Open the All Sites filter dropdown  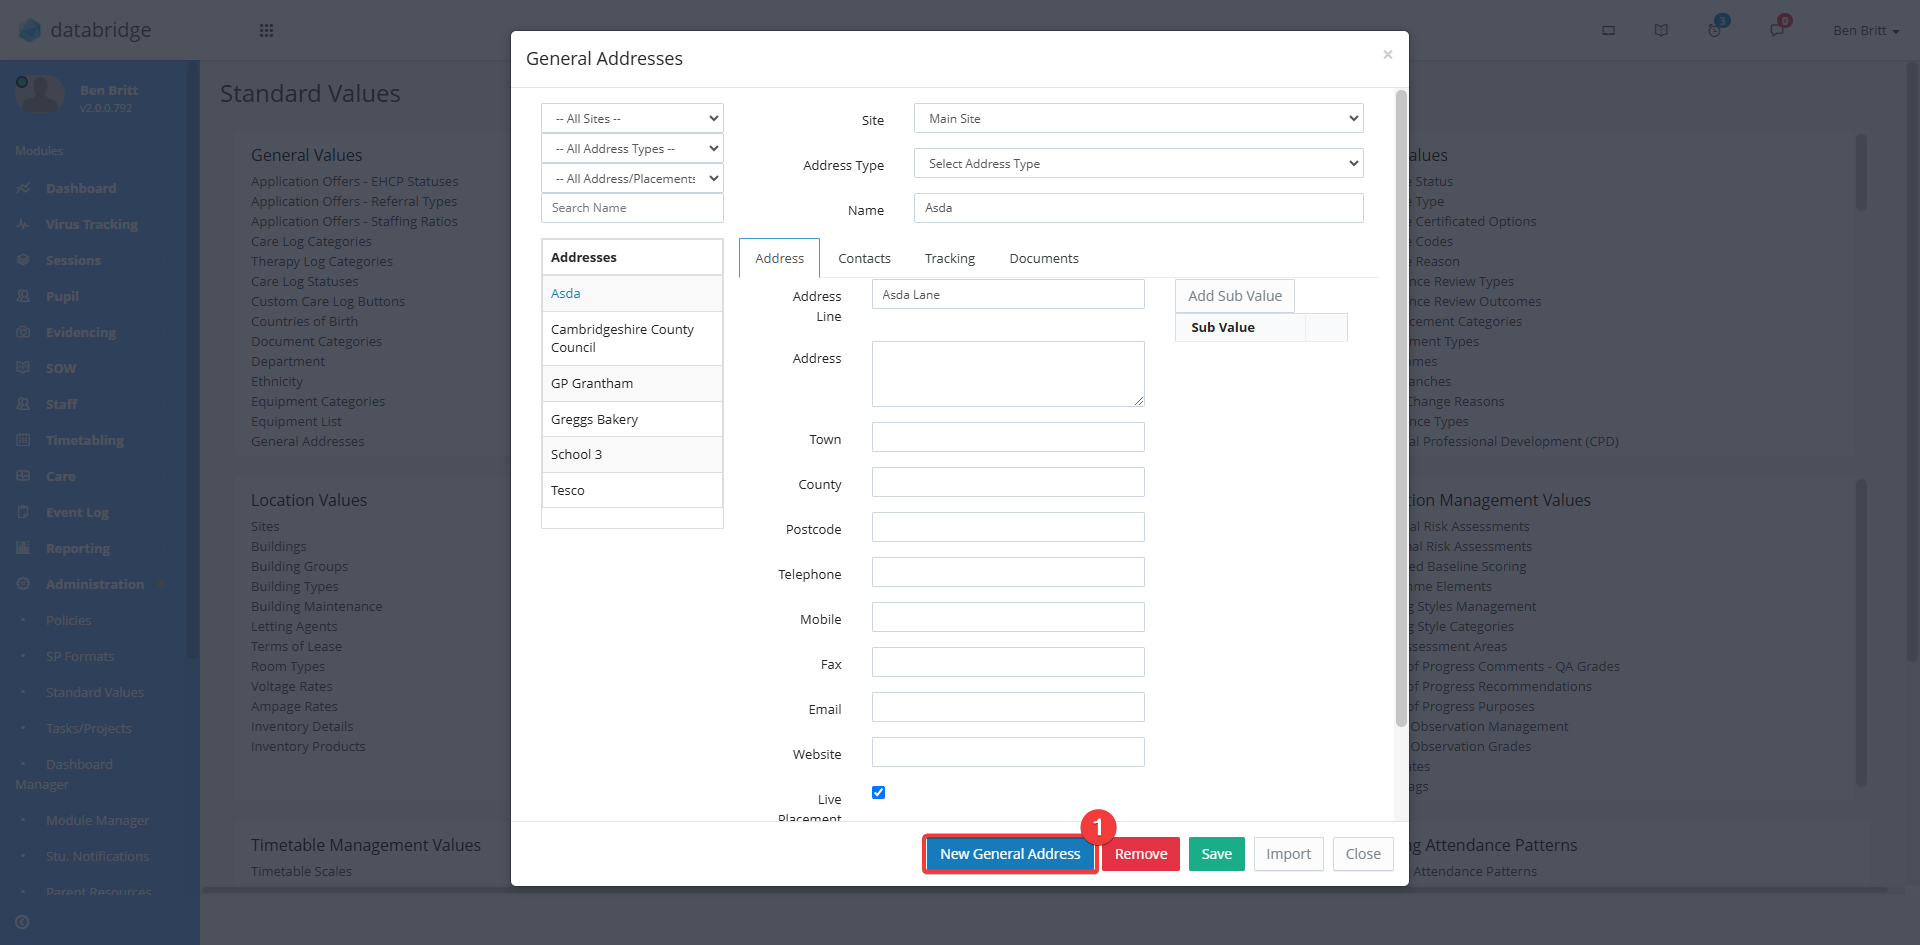click(x=632, y=118)
